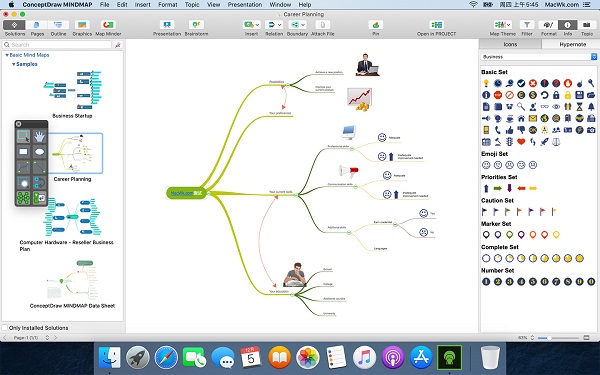Pick the yellow padlock icon in Basic Set
Screen dimensions: 600x375
(567, 95)
